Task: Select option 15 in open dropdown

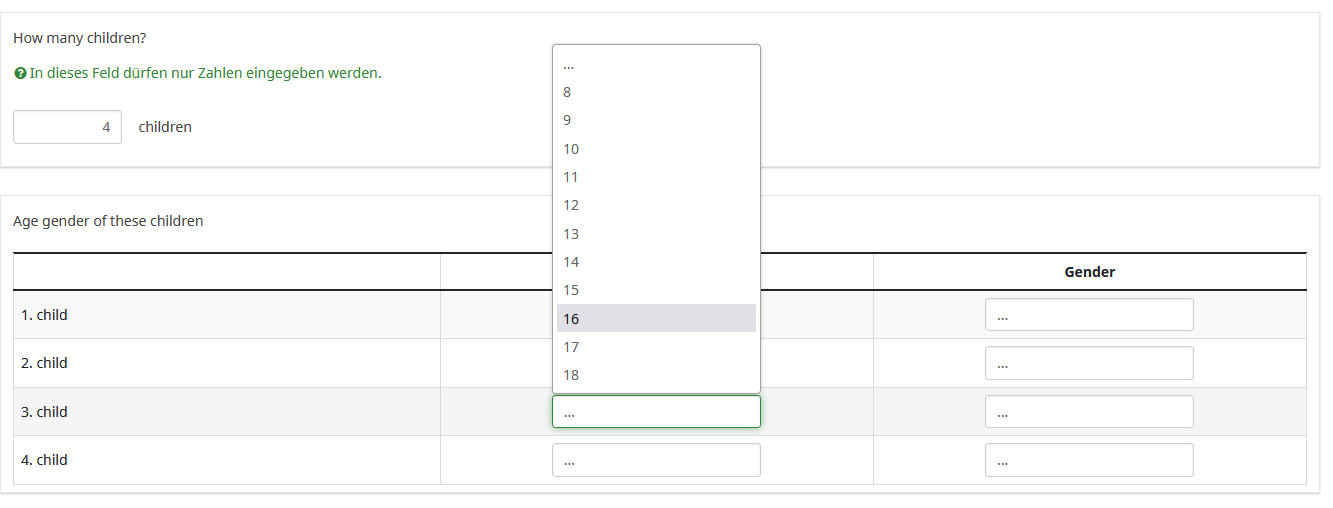Action: click(x=656, y=290)
